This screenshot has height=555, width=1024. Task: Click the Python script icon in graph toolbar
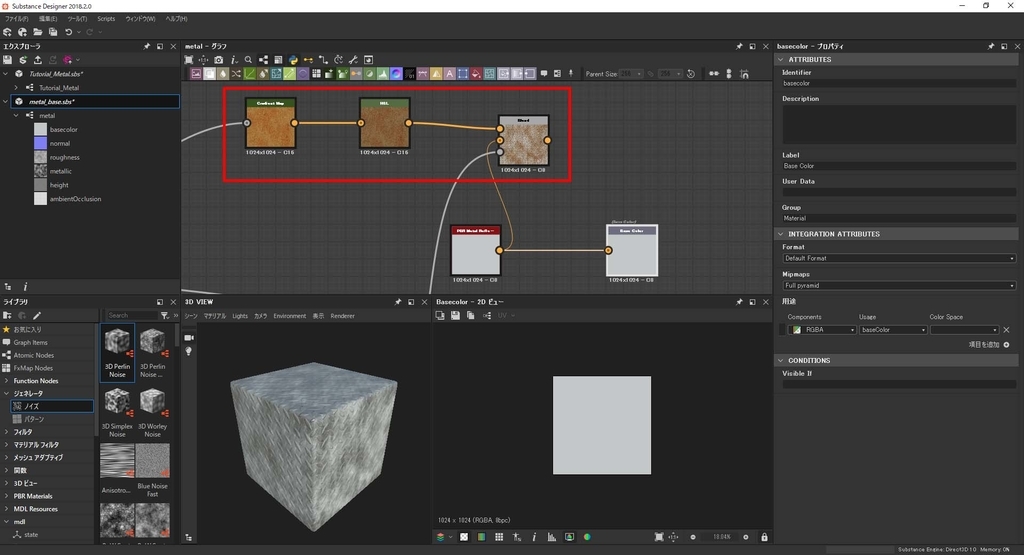[x=293, y=60]
